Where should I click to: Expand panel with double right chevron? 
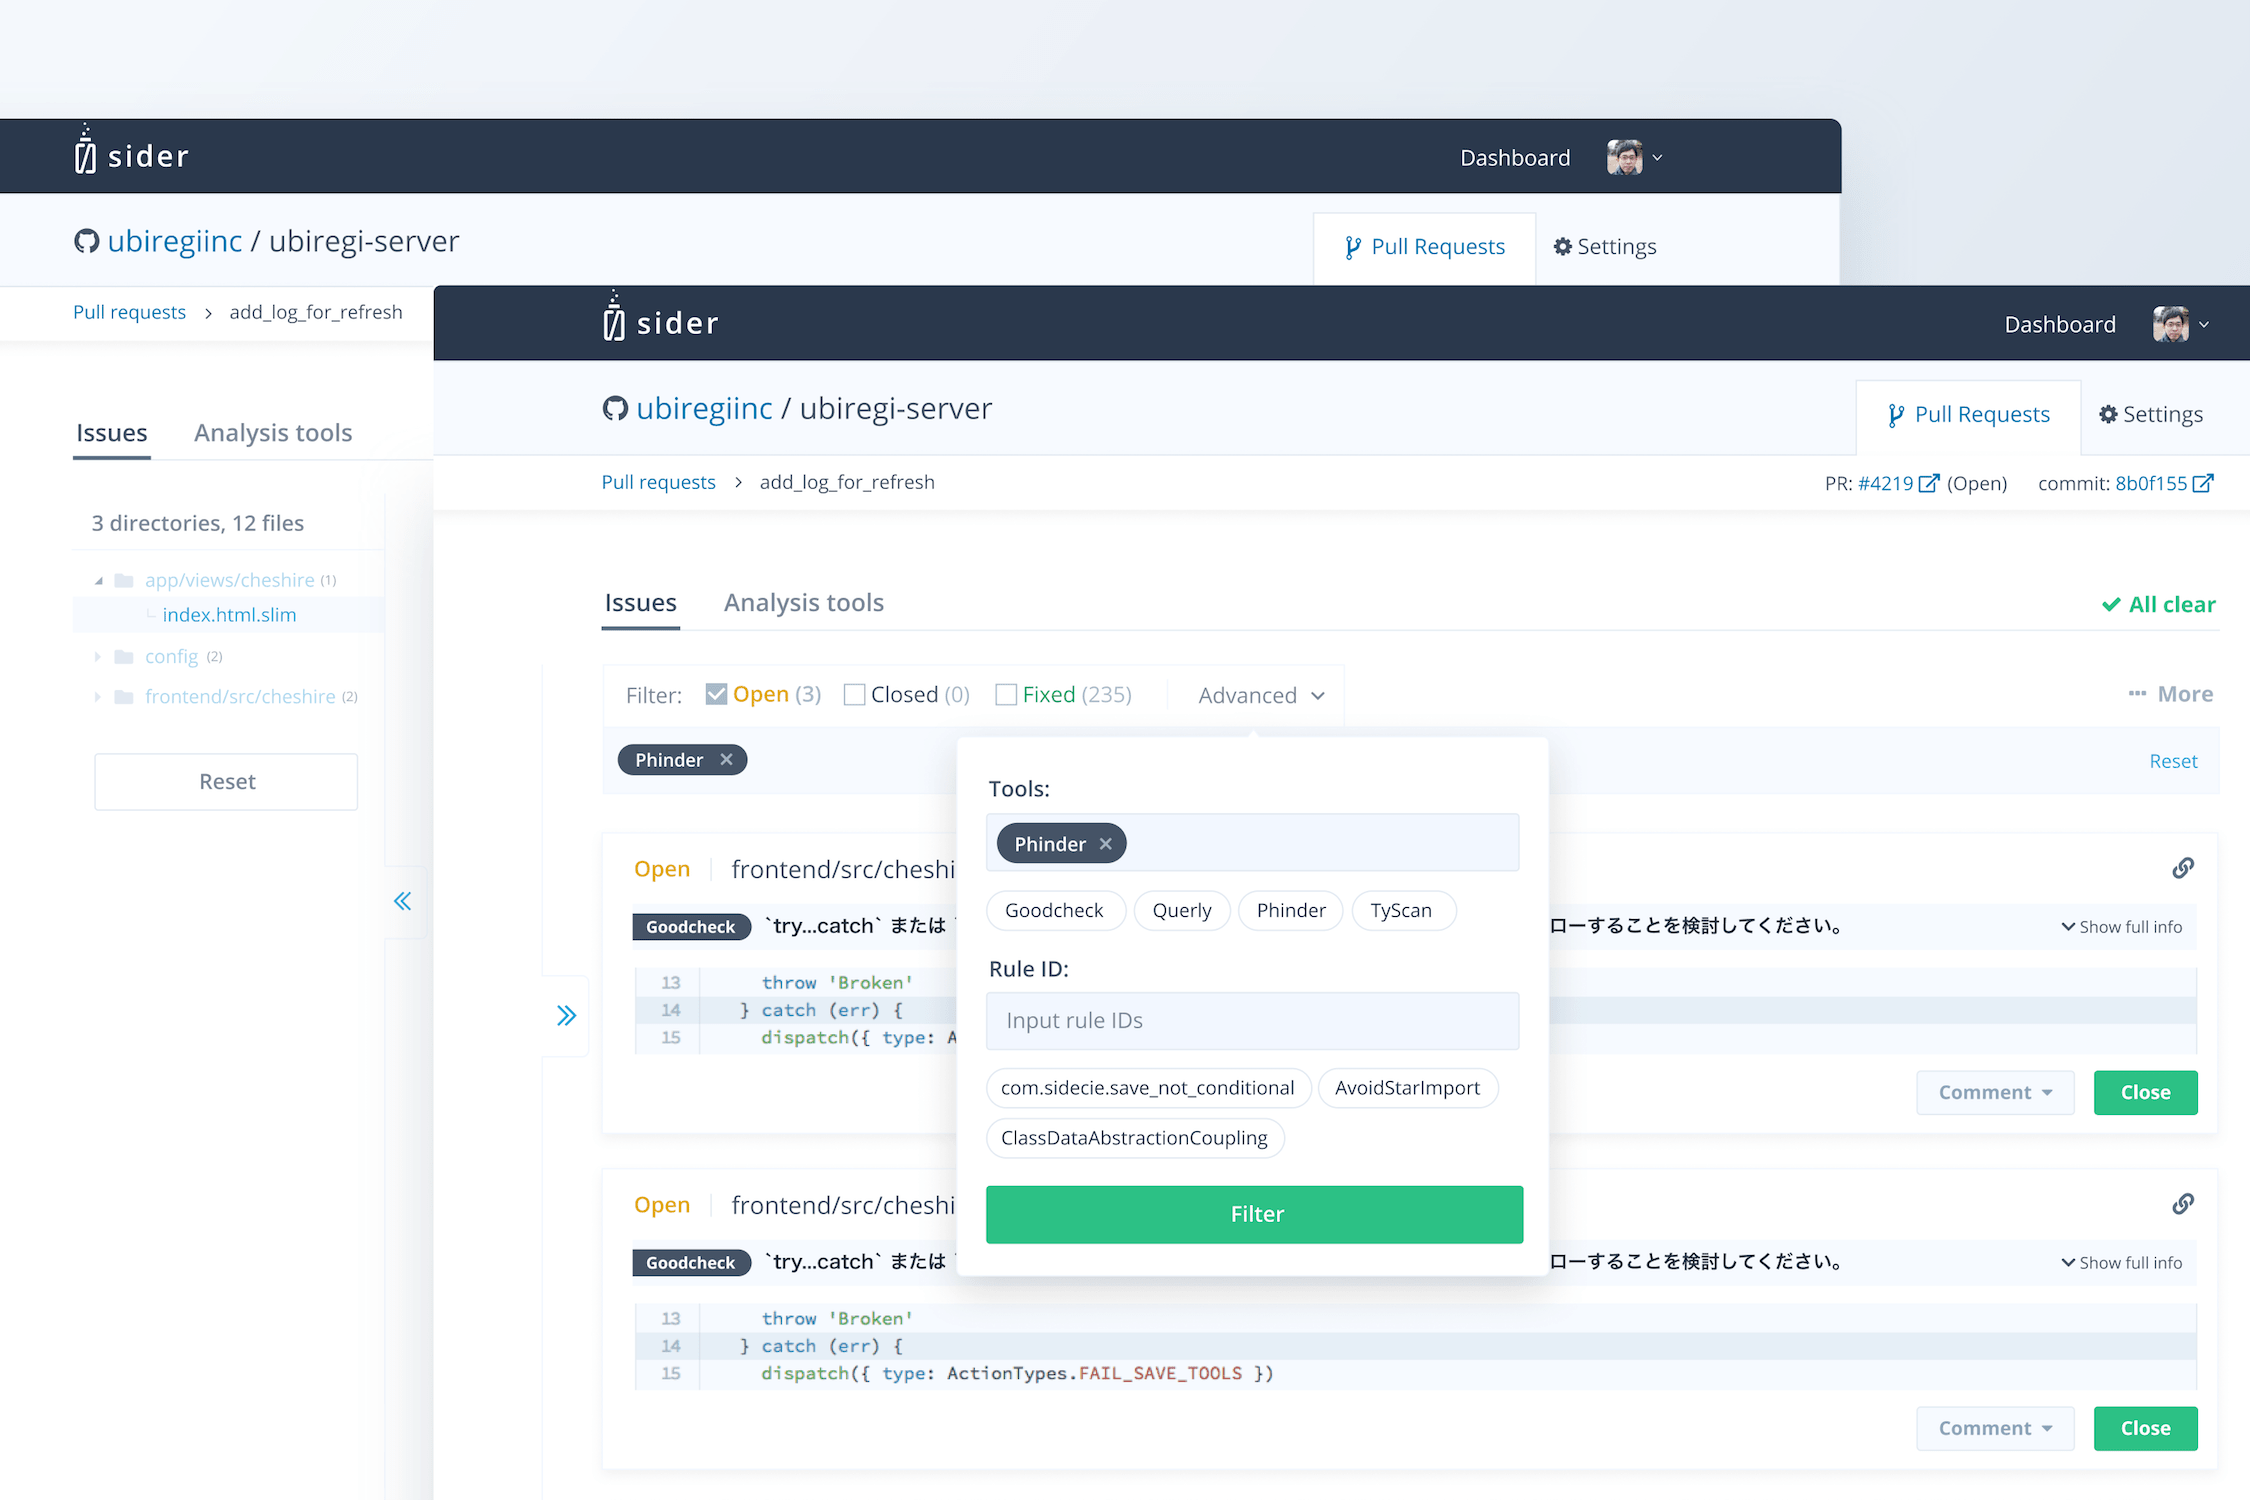566,1016
